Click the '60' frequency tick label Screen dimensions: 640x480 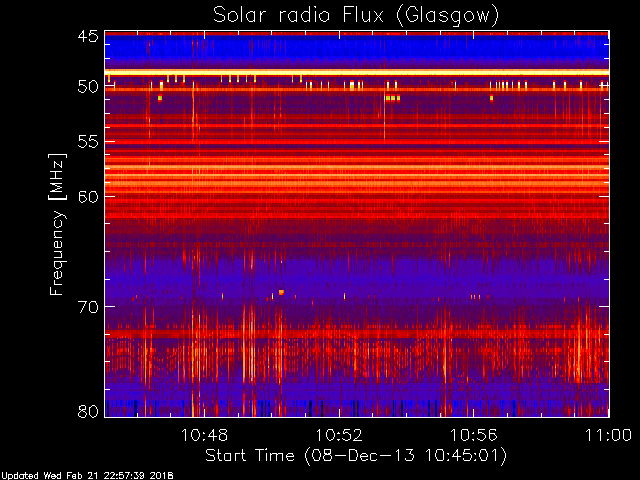pos(88,197)
